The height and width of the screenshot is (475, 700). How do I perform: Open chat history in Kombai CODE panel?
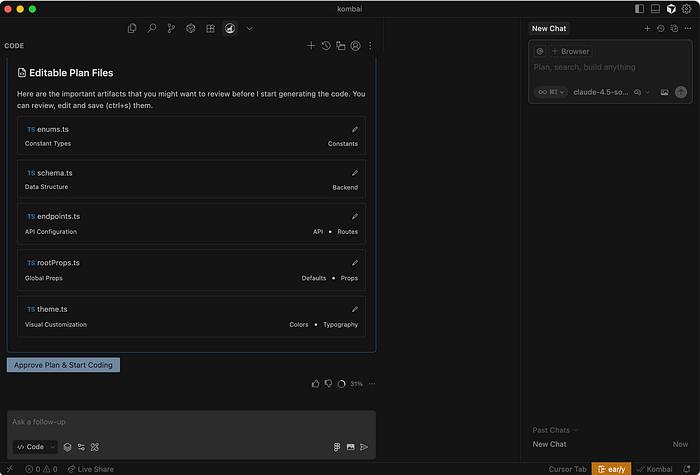click(x=326, y=46)
